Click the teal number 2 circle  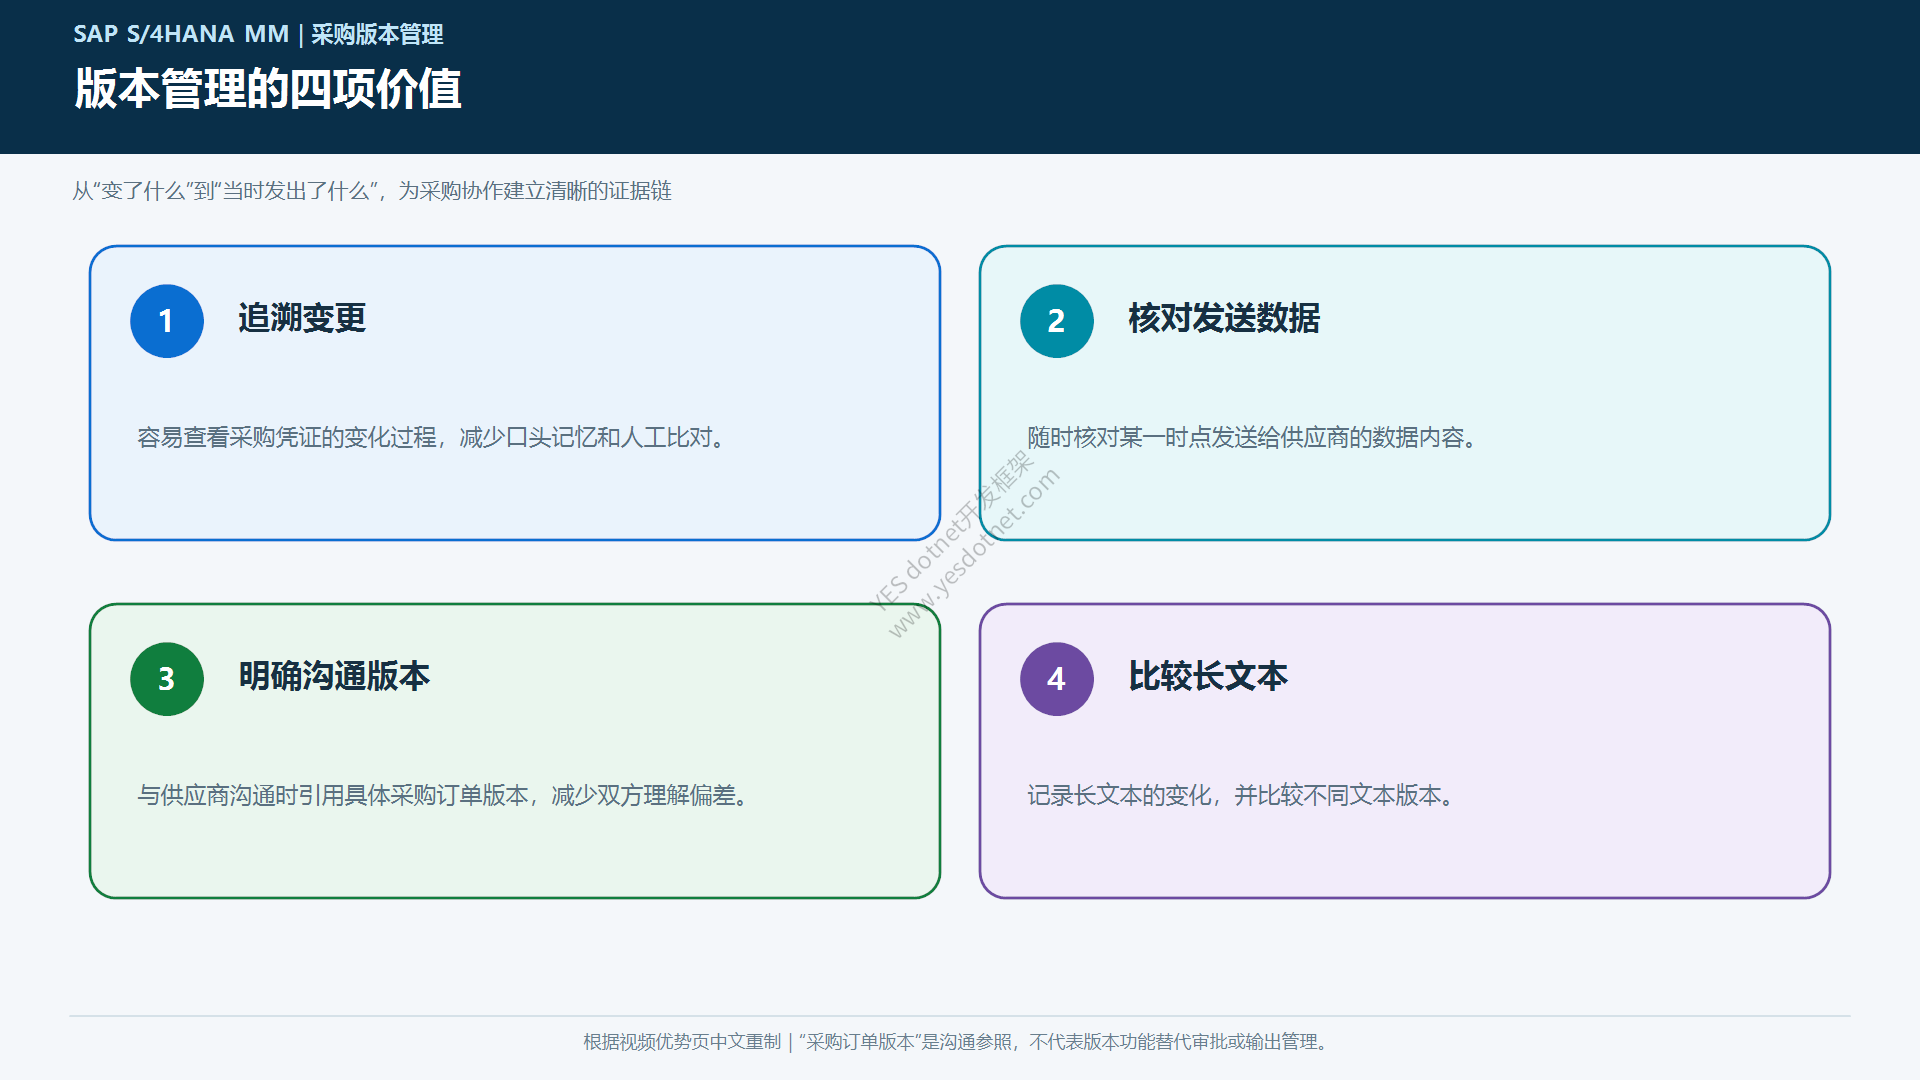pos(1057,321)
